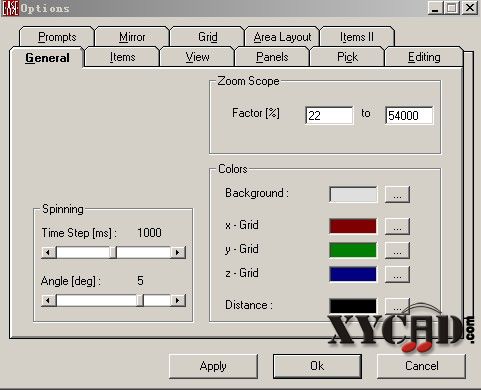This screenshot has width=481, height=390.
Task: Open the z-Grid color picker ellipsis button
Action: click(397, 274)
